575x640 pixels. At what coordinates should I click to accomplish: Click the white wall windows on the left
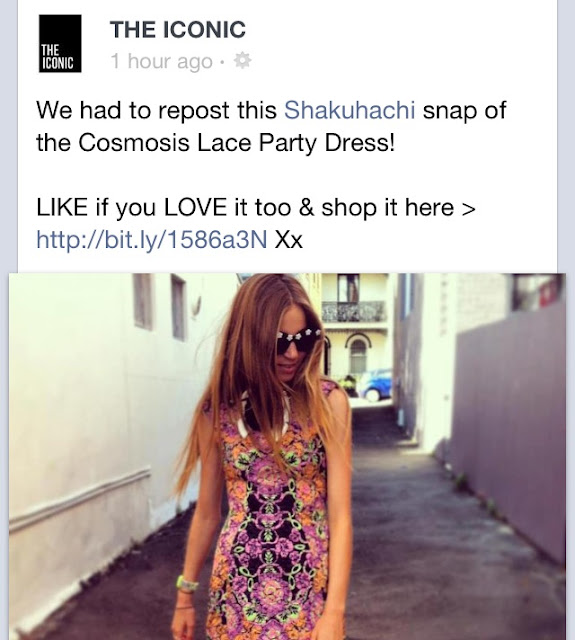(159, 307)
